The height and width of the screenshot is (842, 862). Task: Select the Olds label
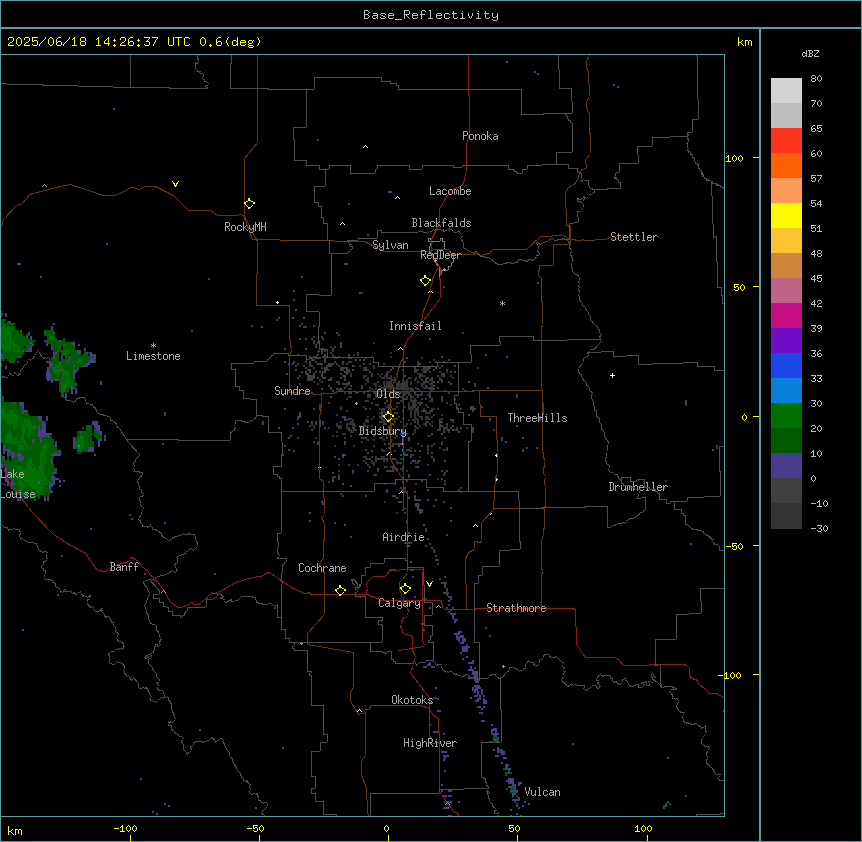388,394
